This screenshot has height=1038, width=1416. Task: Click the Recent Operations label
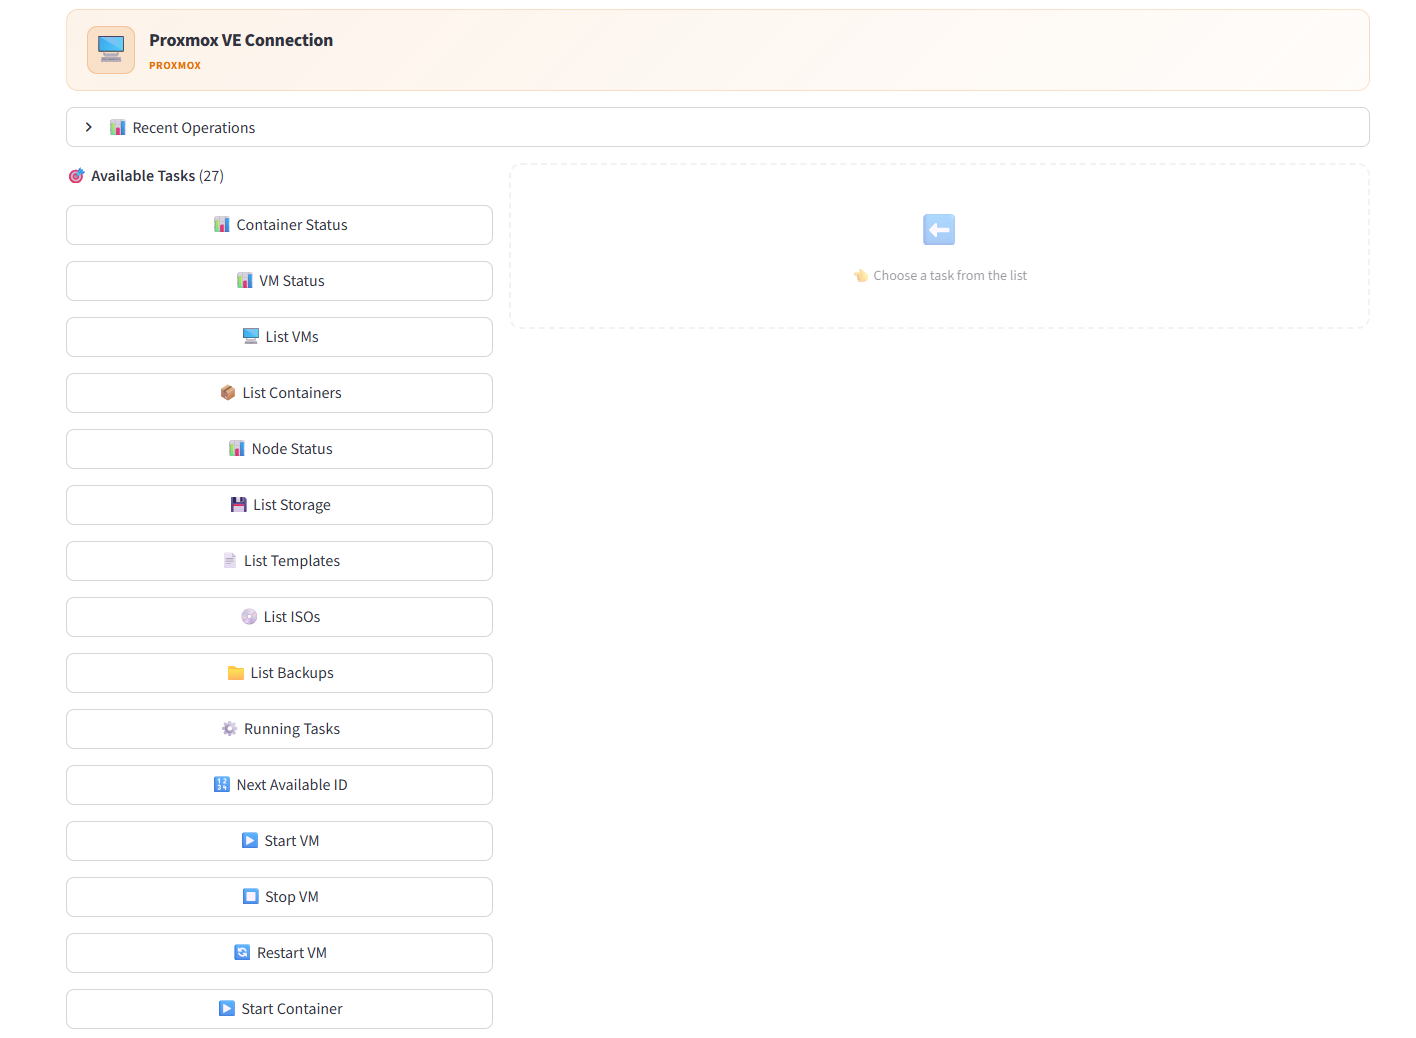pos(194,128)
